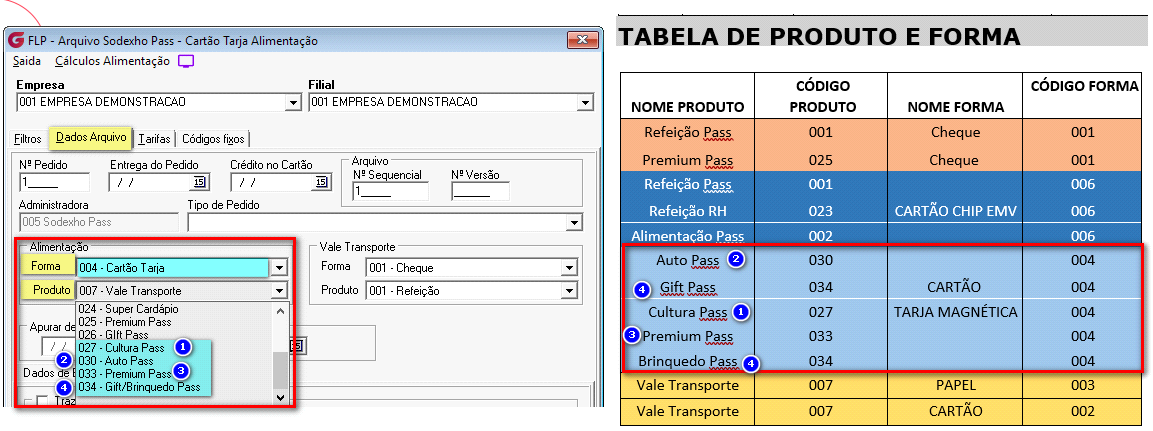Click the CARTÃO CHIP EMV cell
The image size is (1153, 431).
click(x=955, y=211)
